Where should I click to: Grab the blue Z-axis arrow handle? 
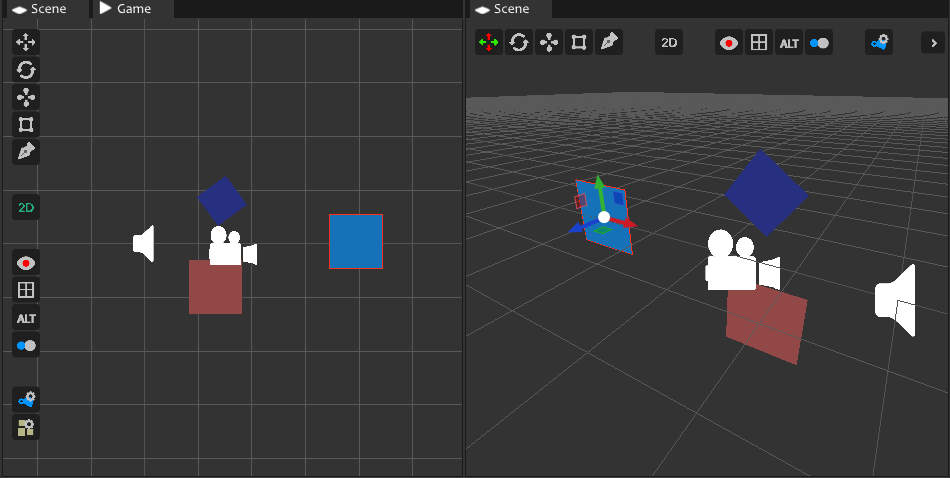pos(577,227)
